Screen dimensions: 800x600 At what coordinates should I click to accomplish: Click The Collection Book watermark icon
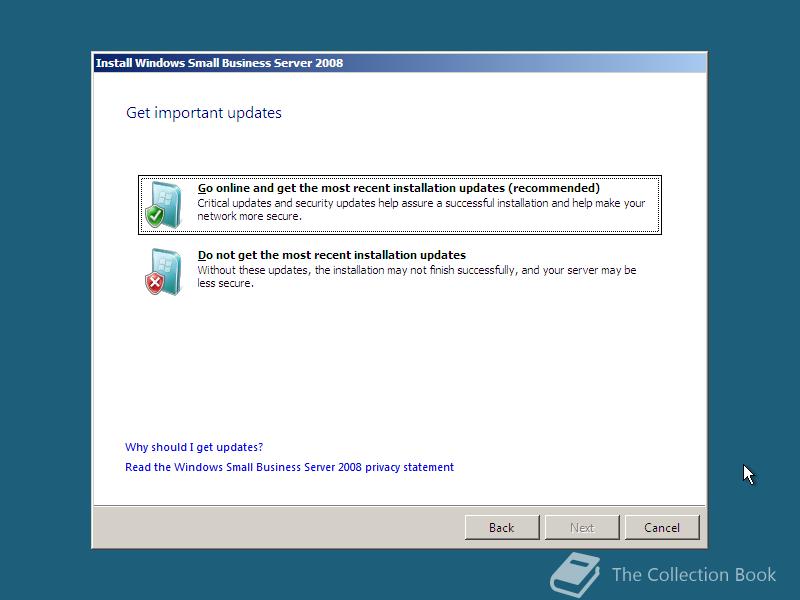point(573,575)
